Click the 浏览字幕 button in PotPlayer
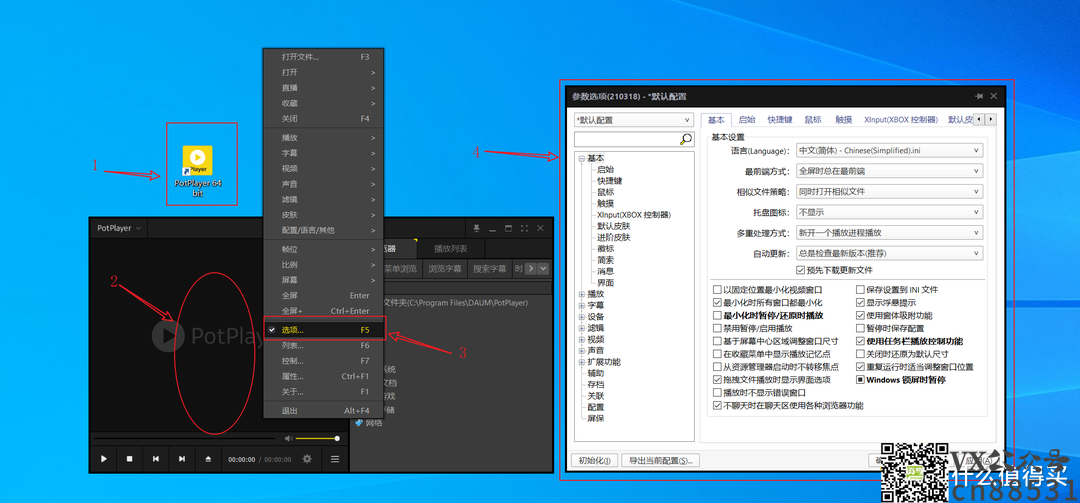Image resolution: width=1080 pixels, height=503 pixels. pyautogui.click(x=444, y=269)
